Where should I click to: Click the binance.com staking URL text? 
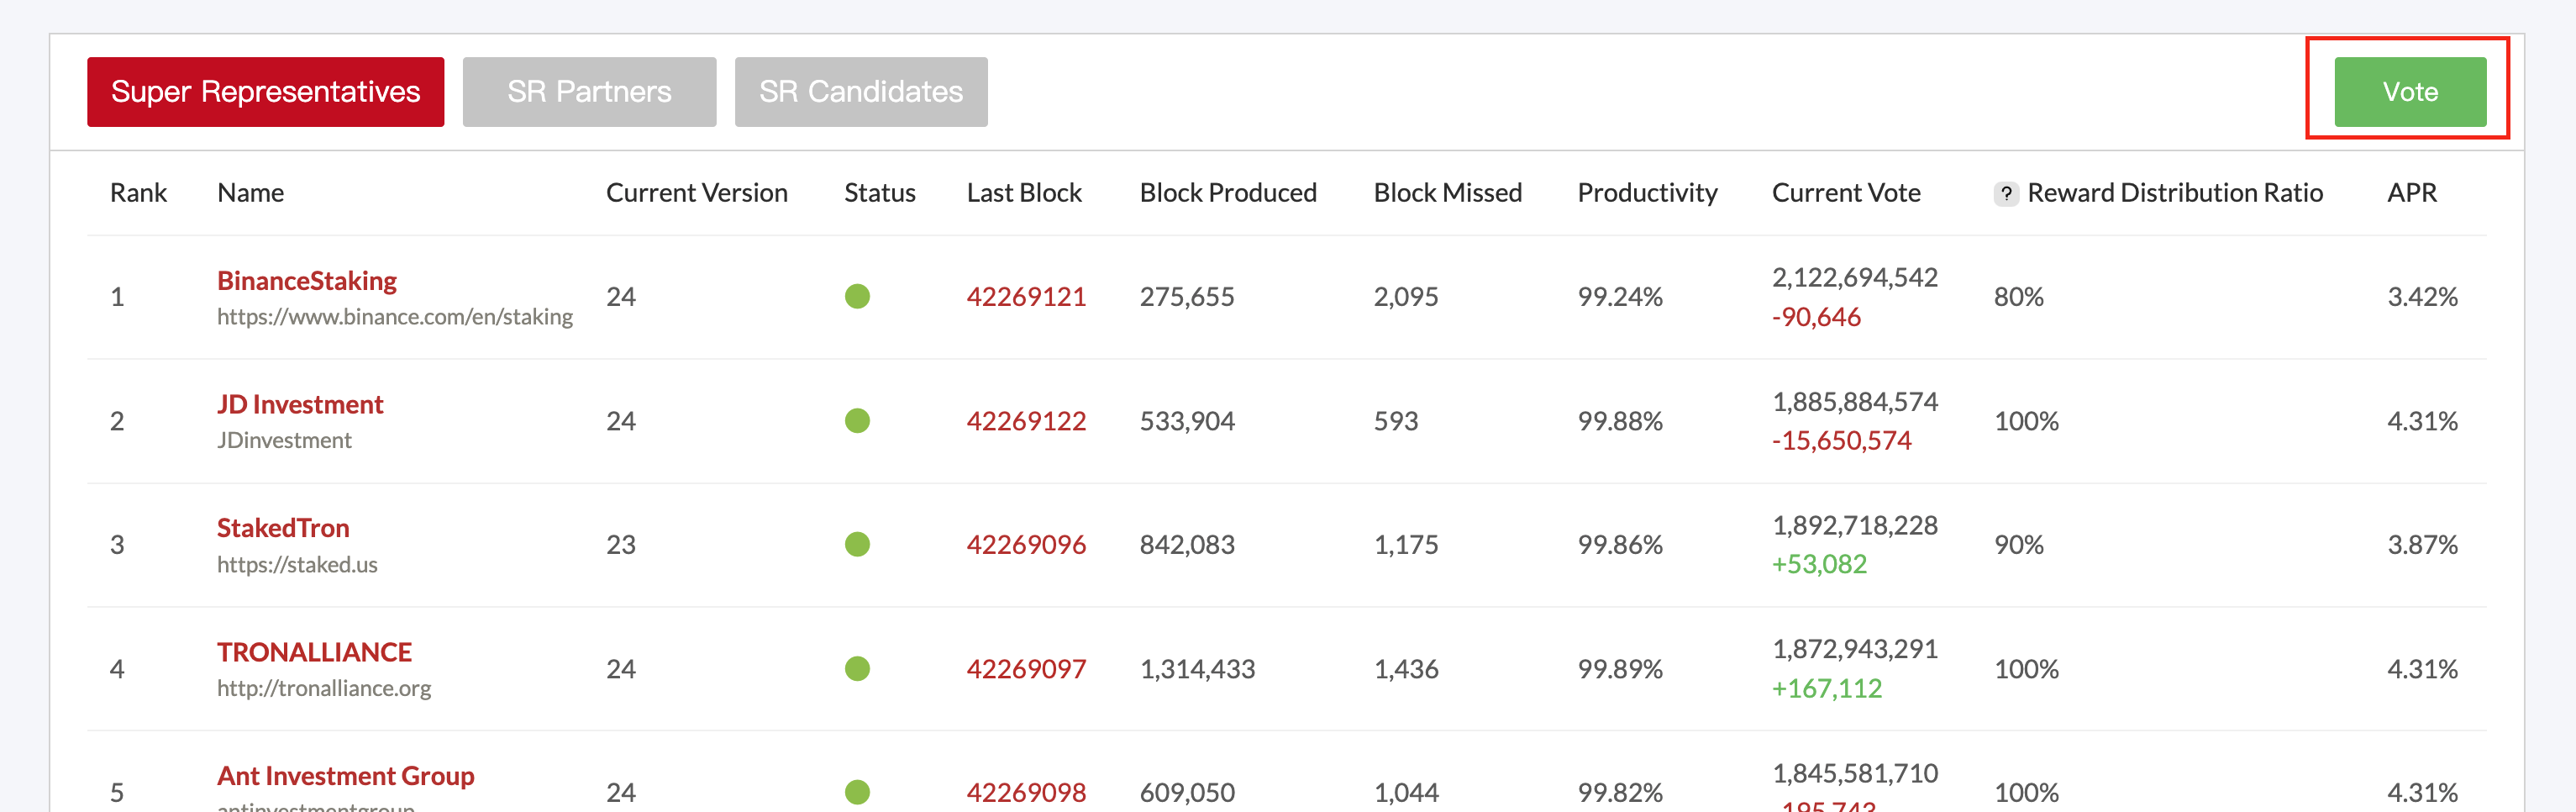click(x=395, y=317)
